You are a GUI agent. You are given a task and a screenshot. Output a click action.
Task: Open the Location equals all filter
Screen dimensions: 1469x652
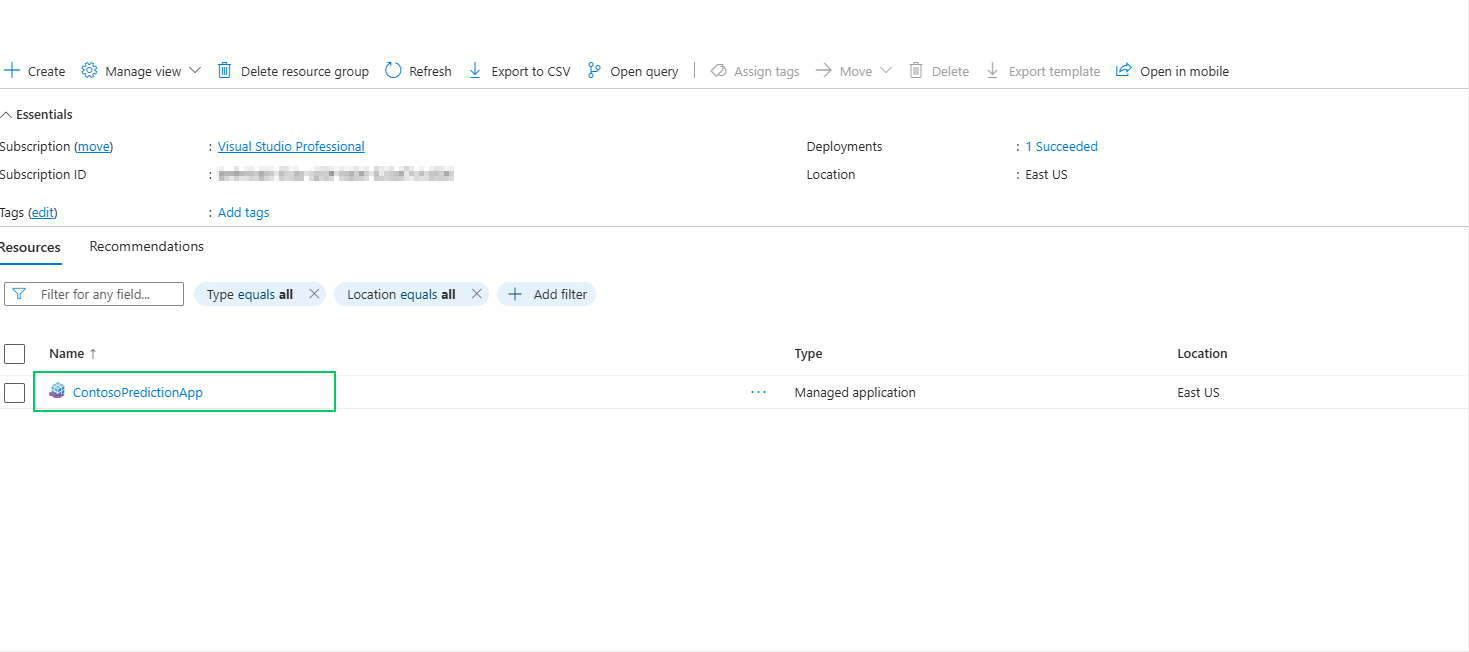(400, 294)
